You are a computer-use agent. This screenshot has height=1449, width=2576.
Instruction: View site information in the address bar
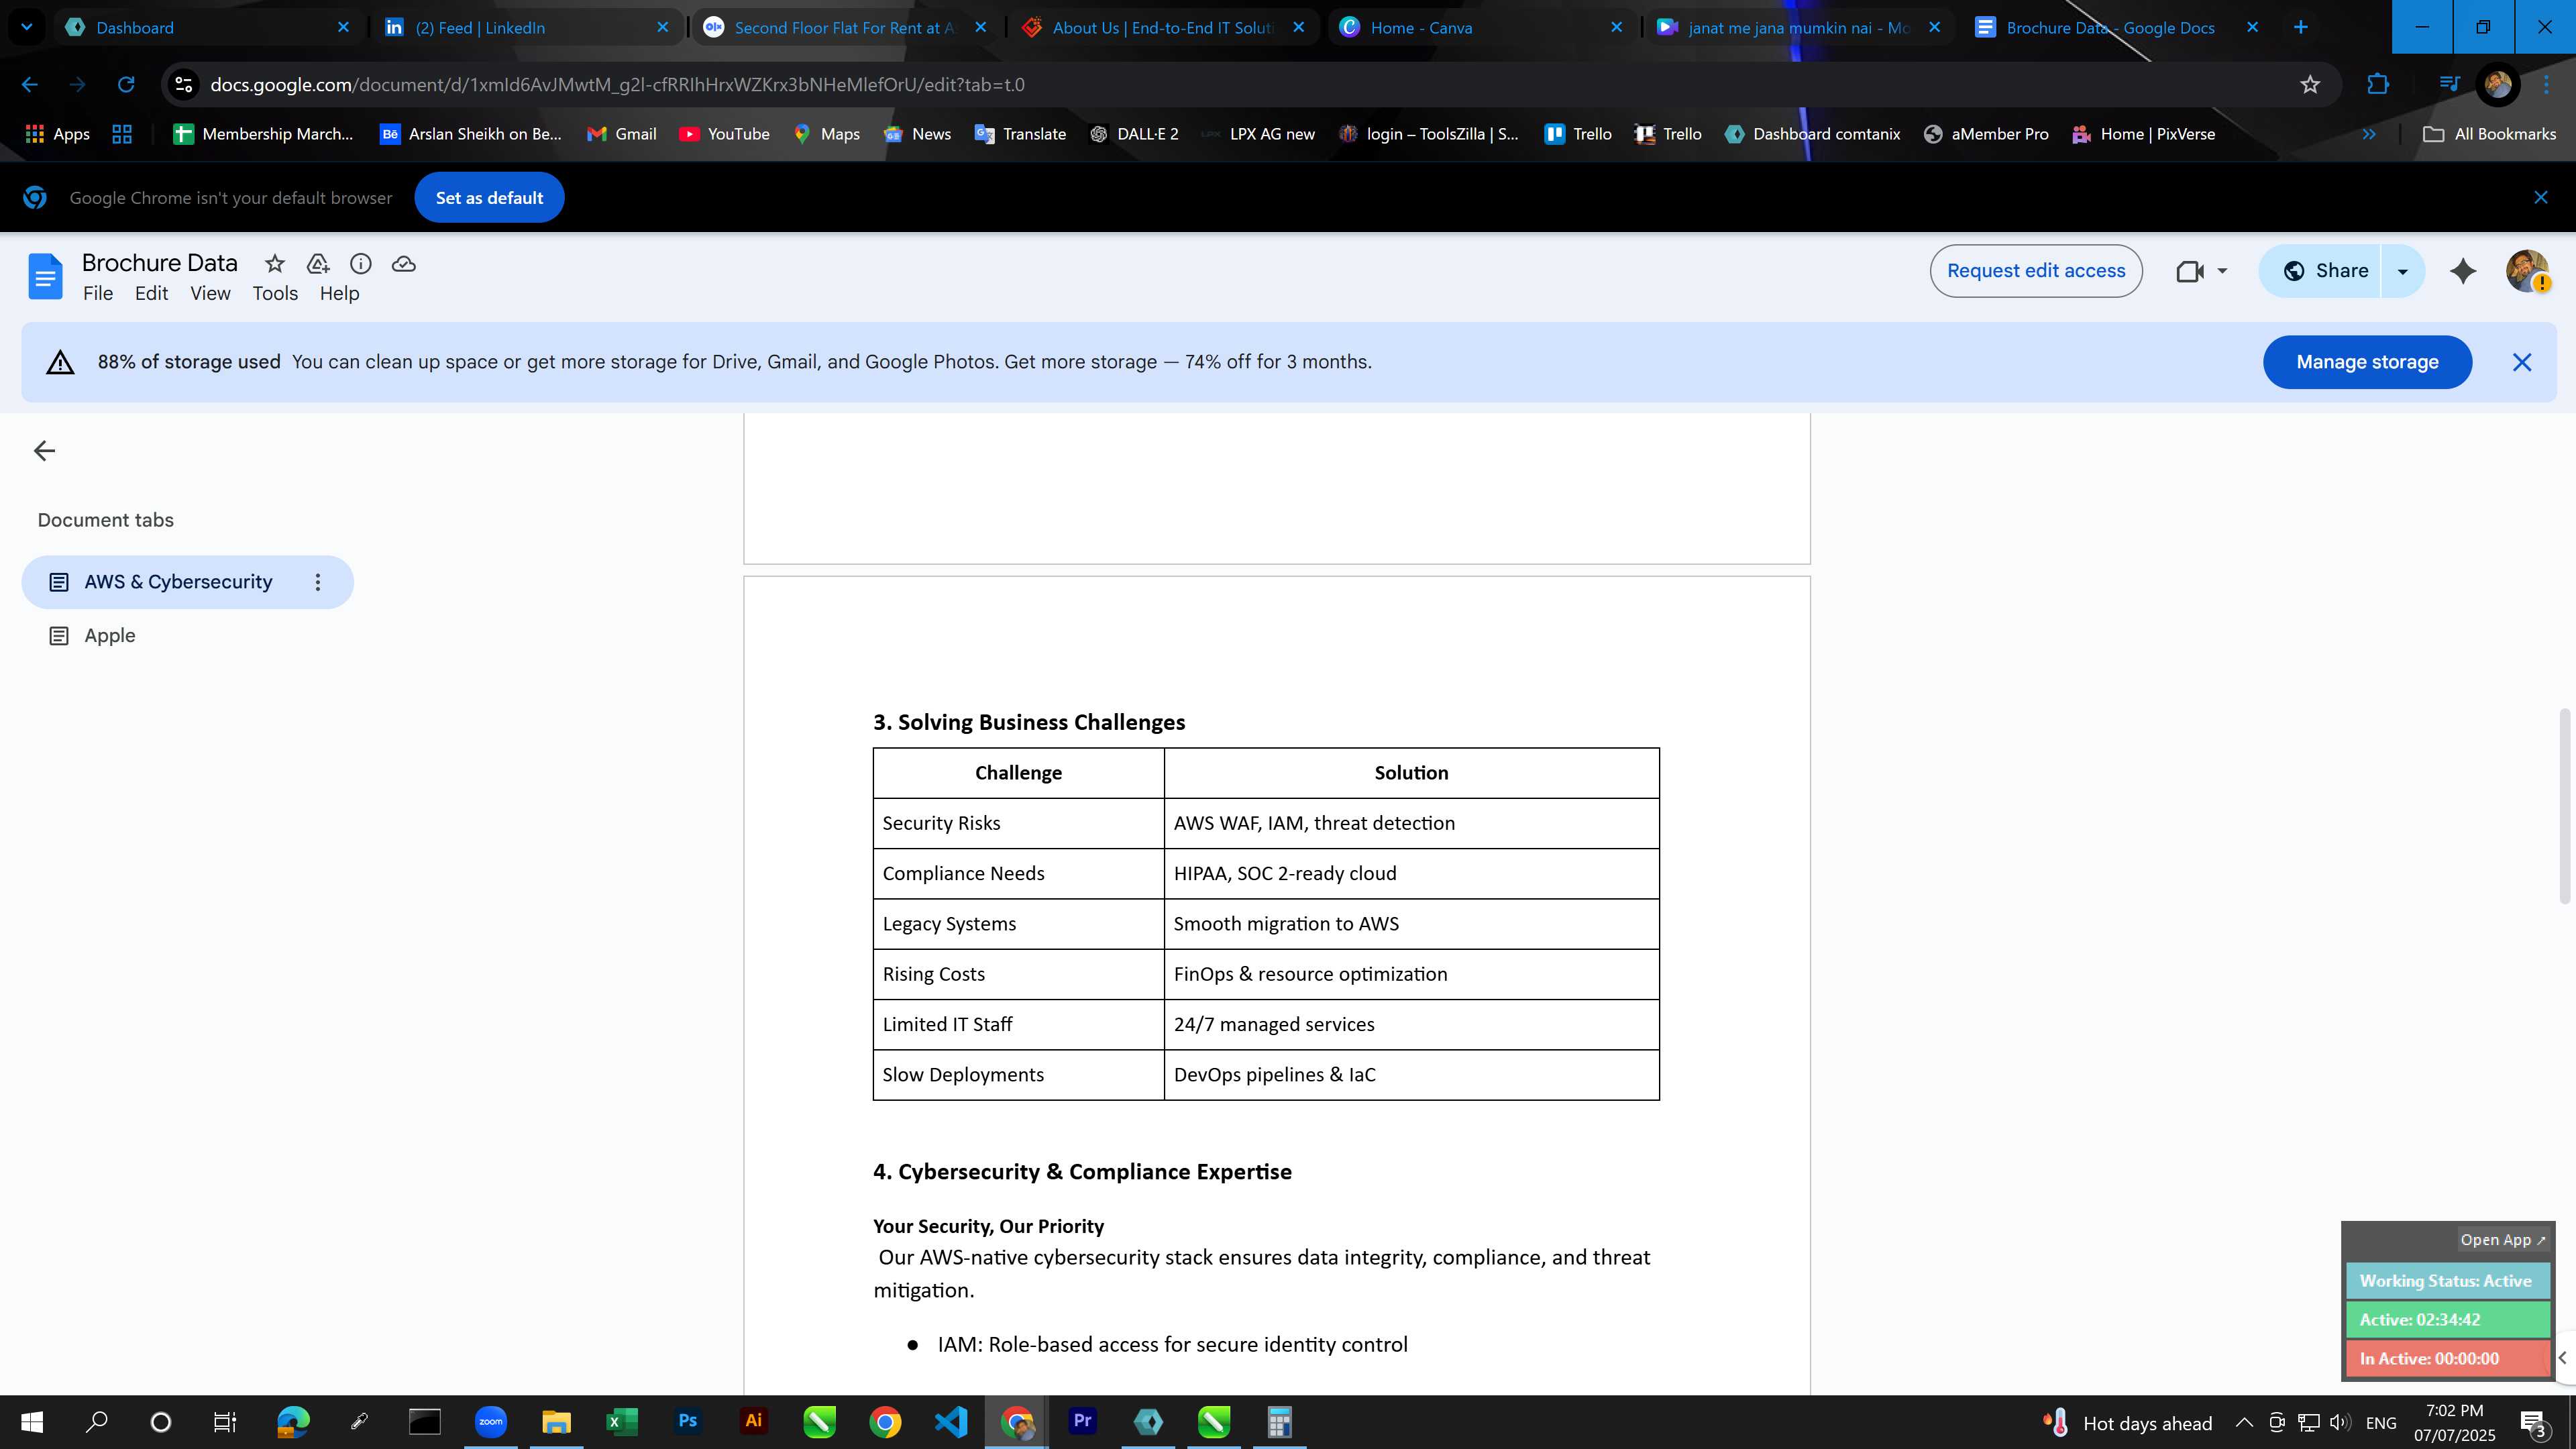[x=184, y=85]
